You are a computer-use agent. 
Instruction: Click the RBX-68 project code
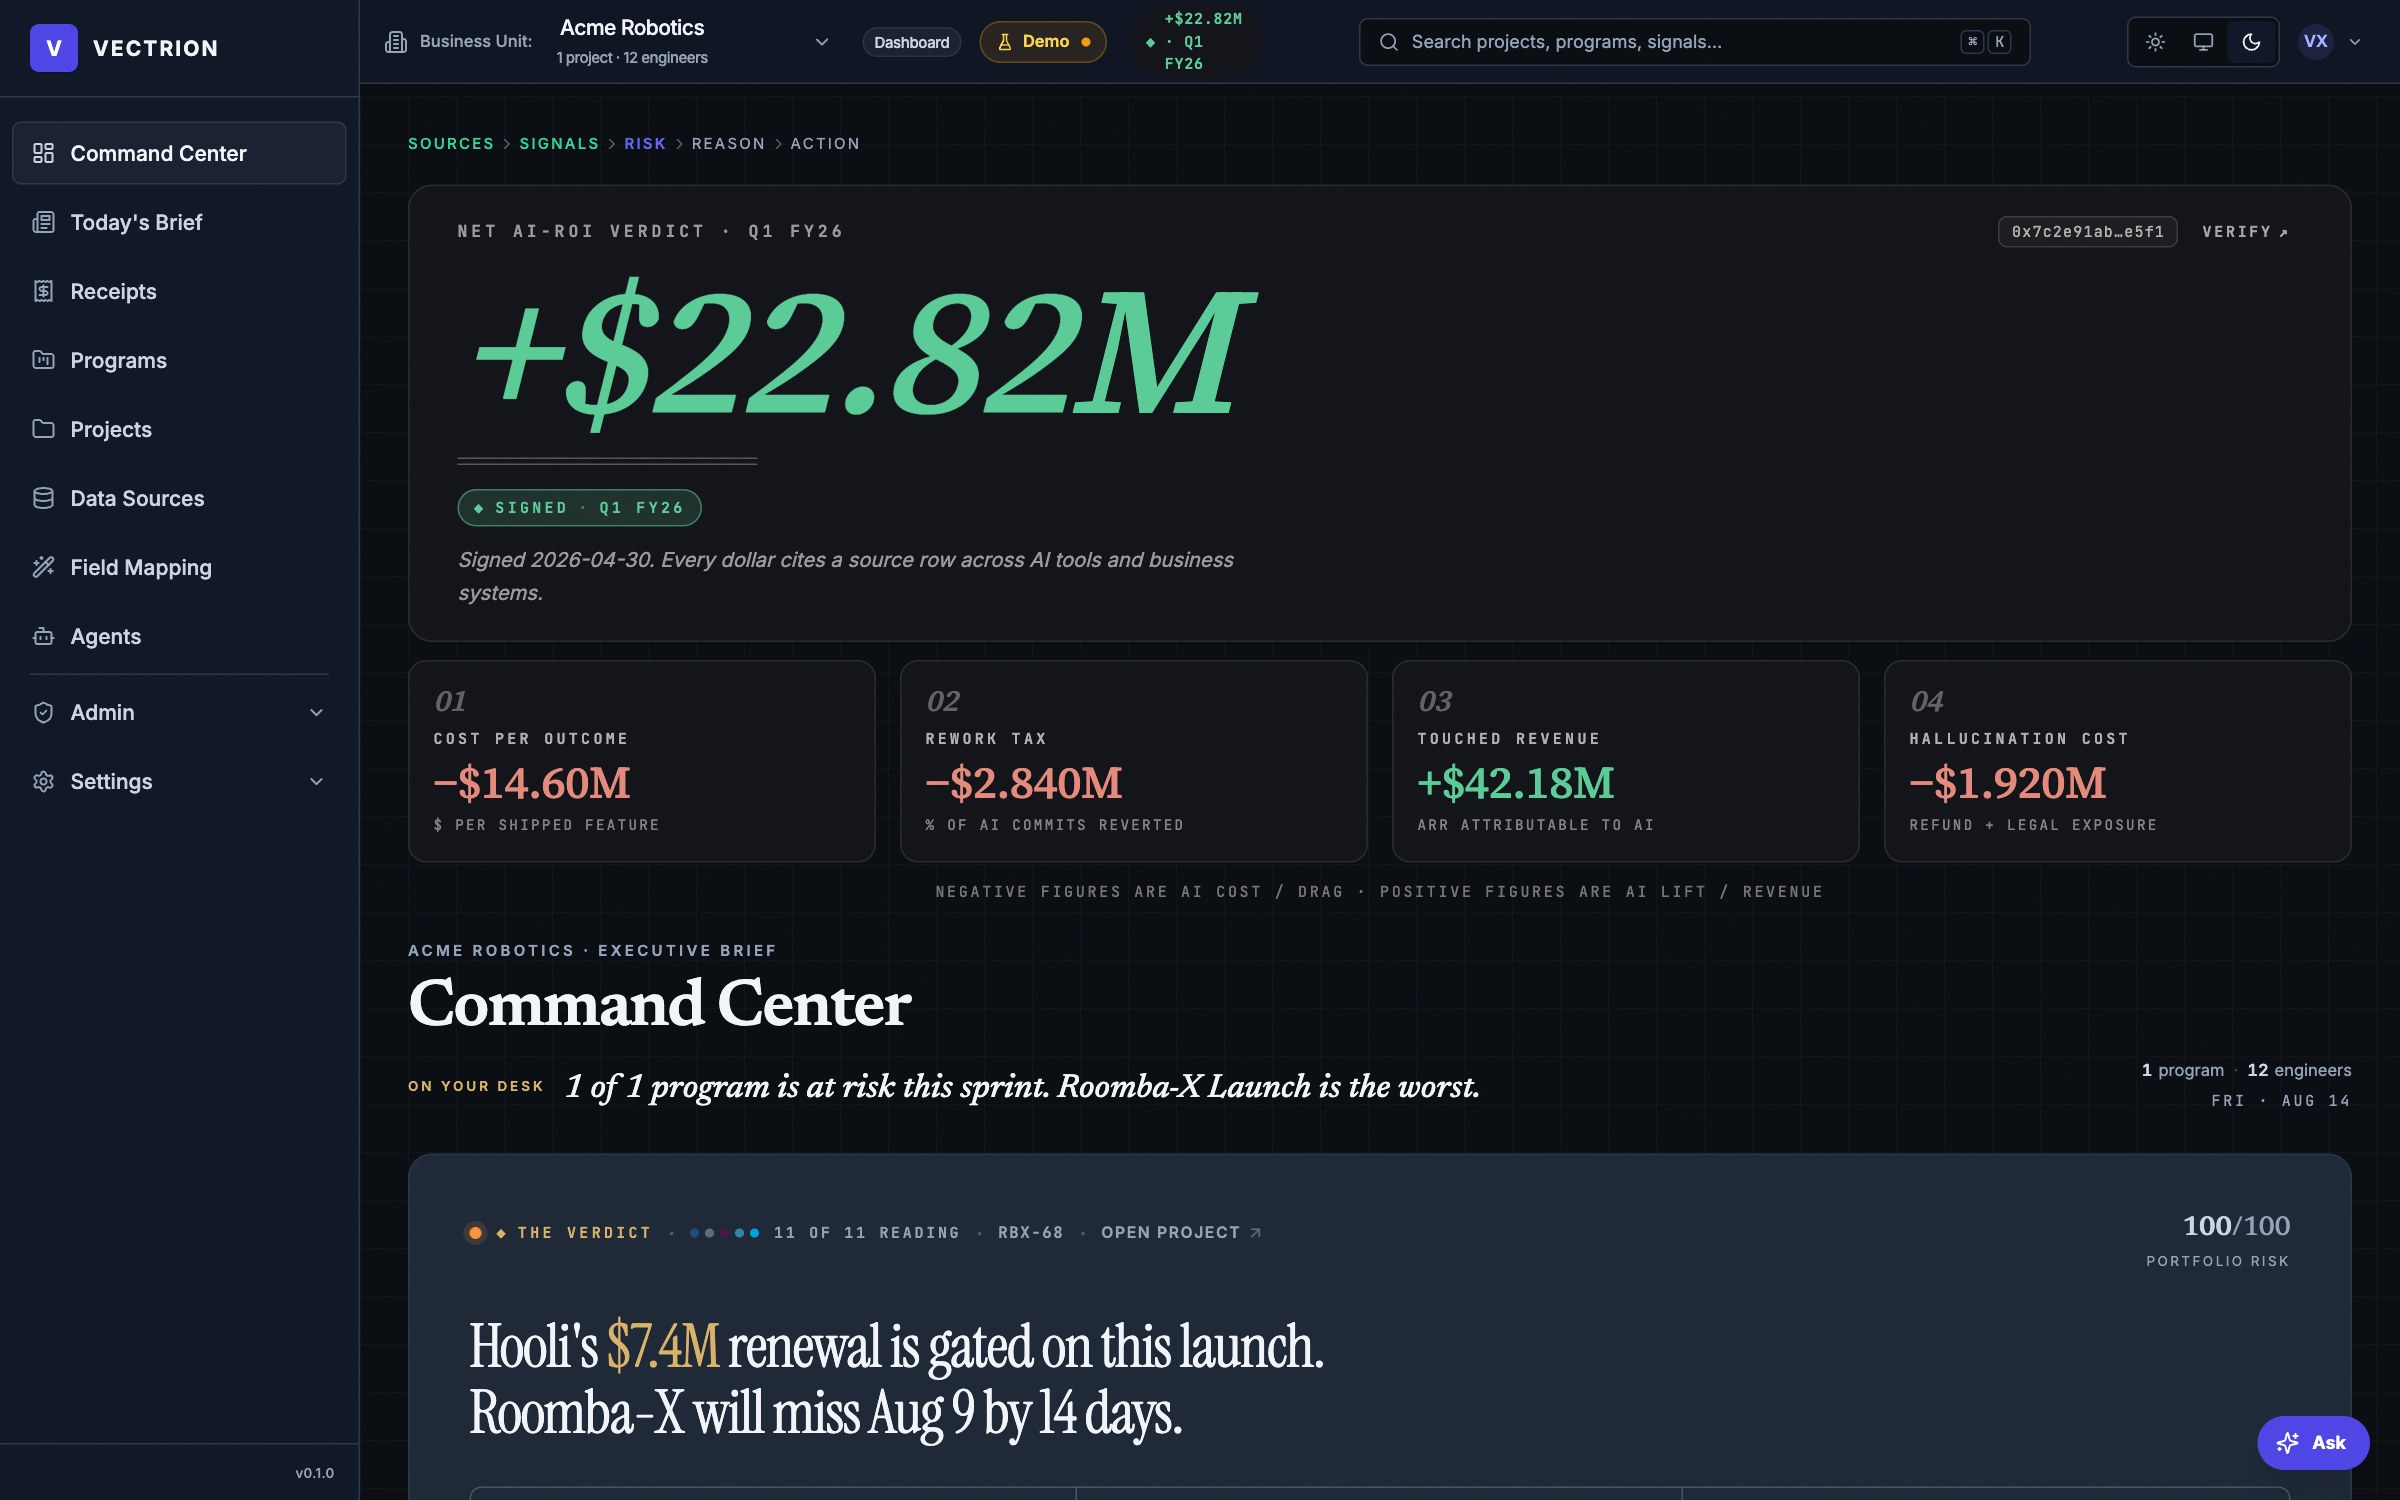coord(1030,1233)
